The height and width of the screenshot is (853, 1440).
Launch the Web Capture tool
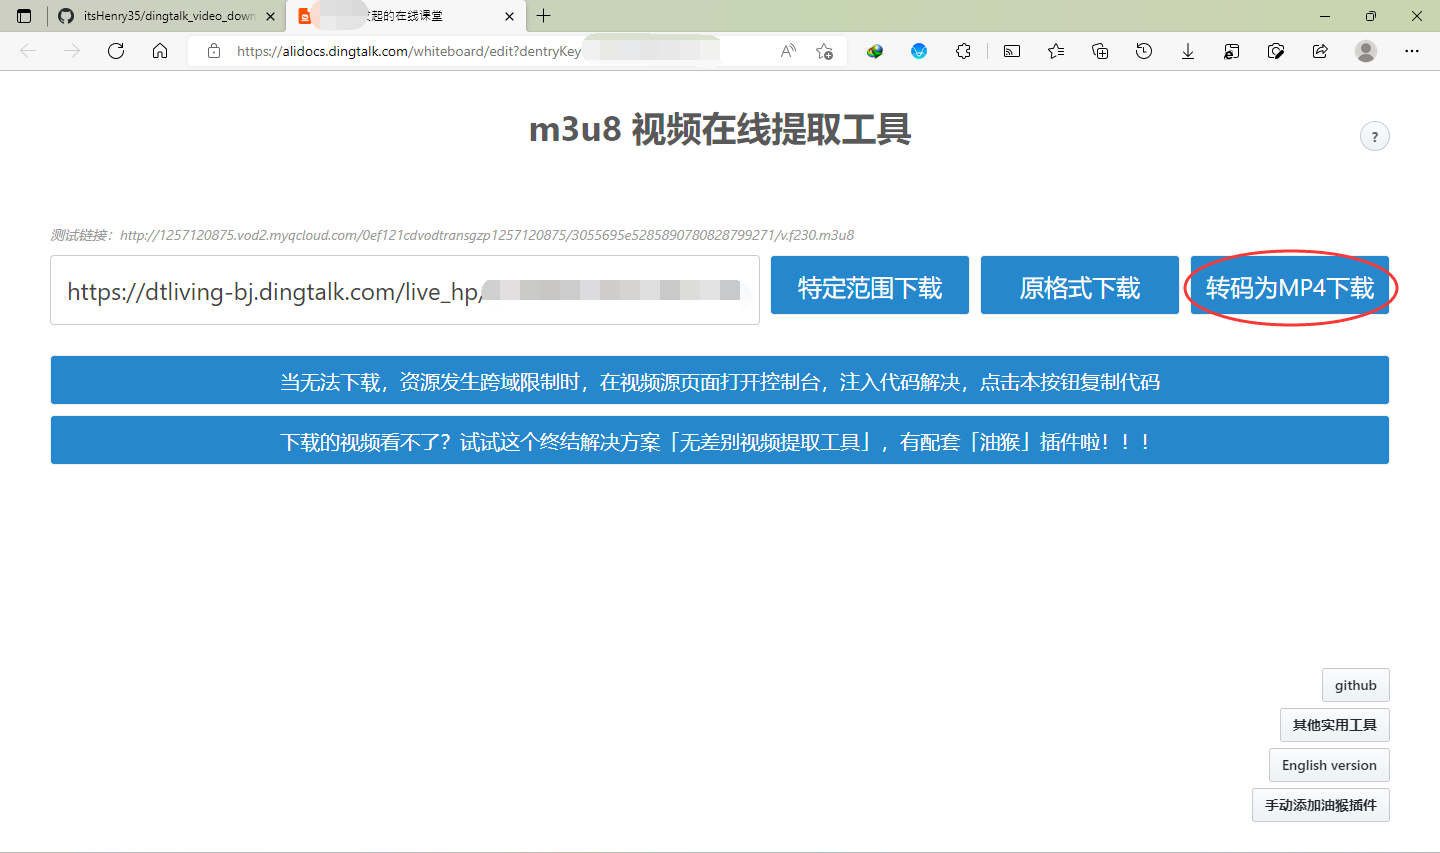click(1276, 50)
